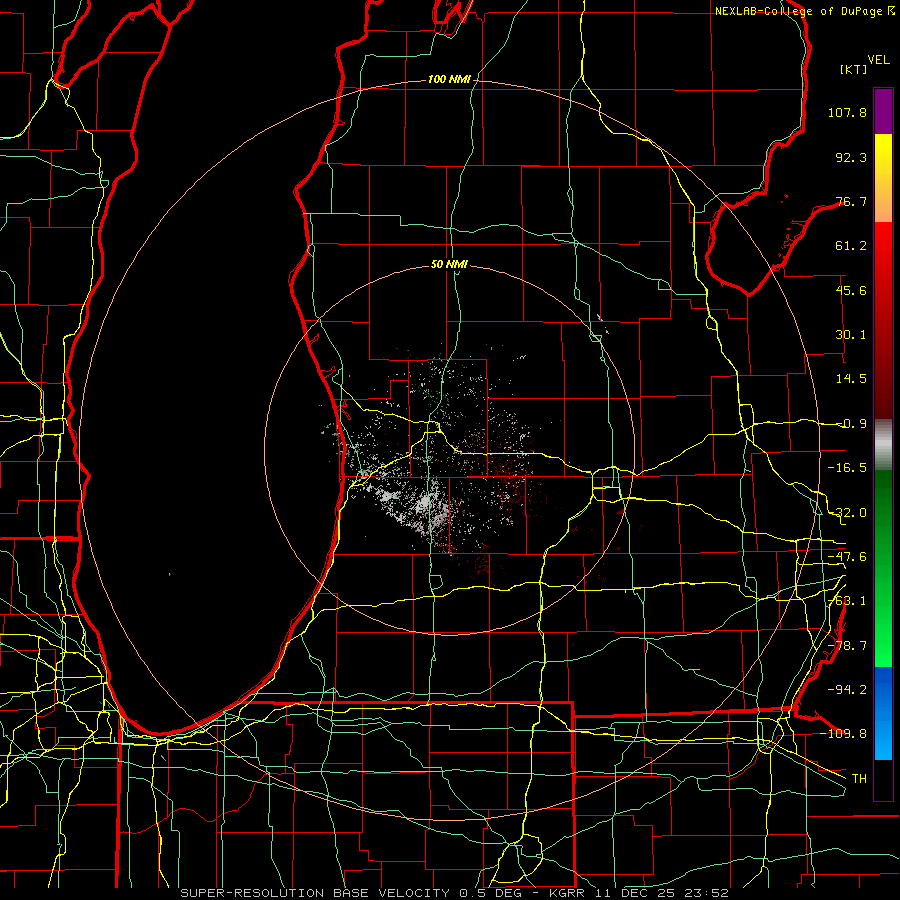900x900 pixels.
Task: Click the [KT] units label
Action: pos(854,69)
